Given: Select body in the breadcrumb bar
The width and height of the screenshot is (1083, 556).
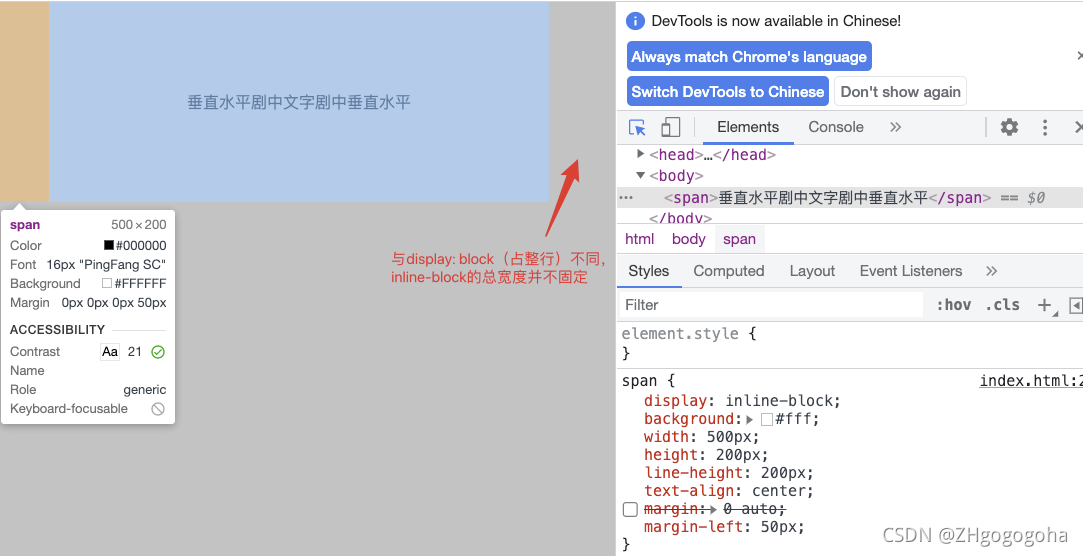Looking at the screenshot, I should tap(689, 239).
